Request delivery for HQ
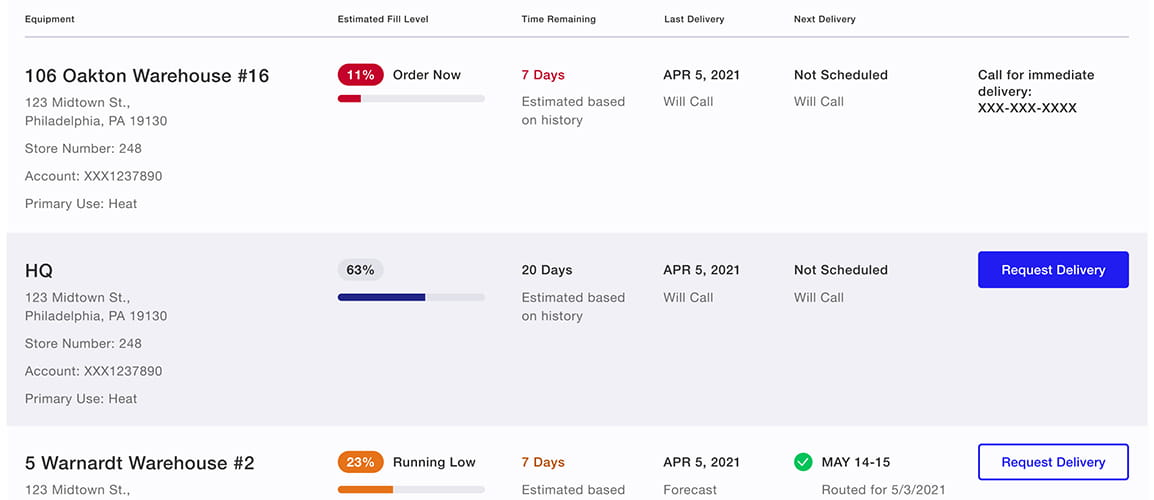This screenshot has height=500, width=1154. pos(1053,270)
